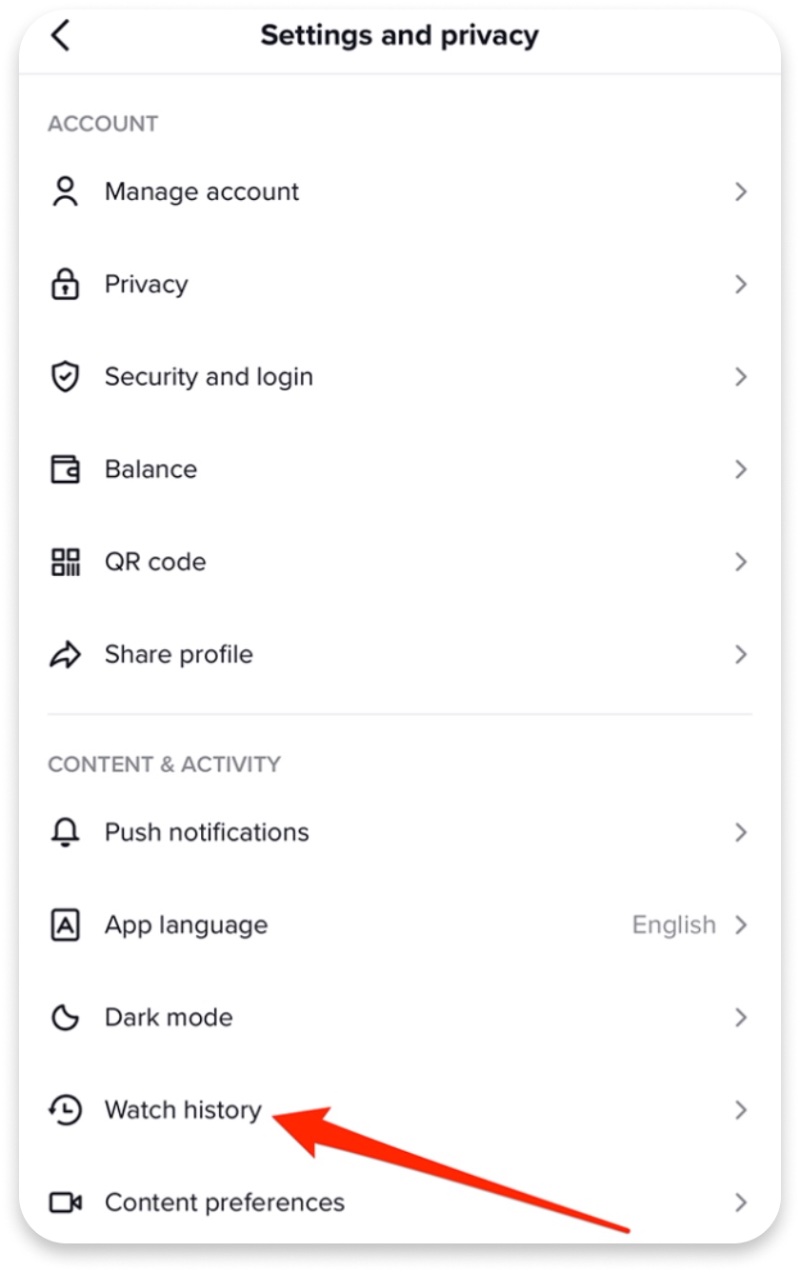Screen dimensions: 800x1272
Task: Open the Watch history entry
Action: [x=183, y=1110]
